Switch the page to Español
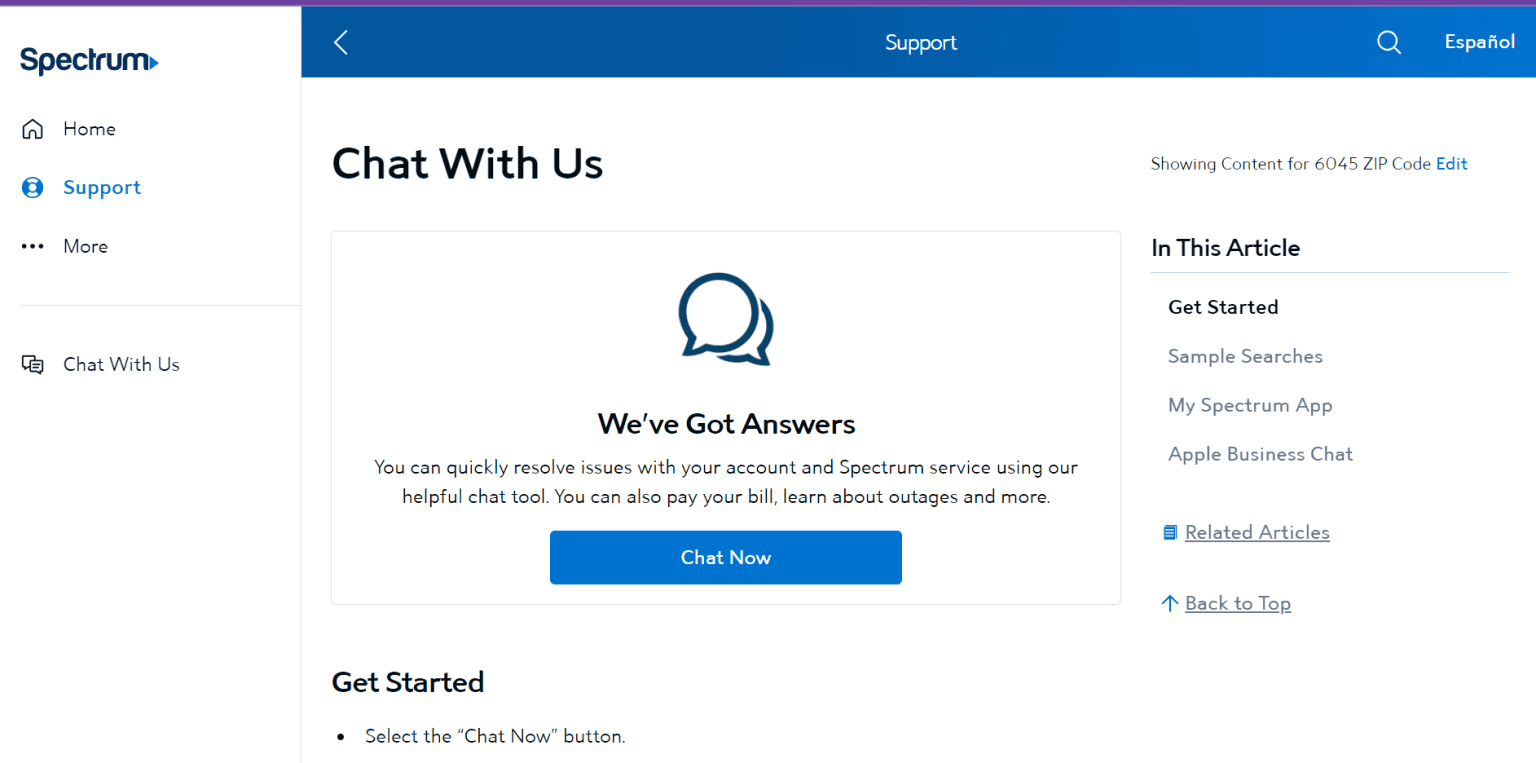This screenshot has height=763, width=1536. (1480, 42)
